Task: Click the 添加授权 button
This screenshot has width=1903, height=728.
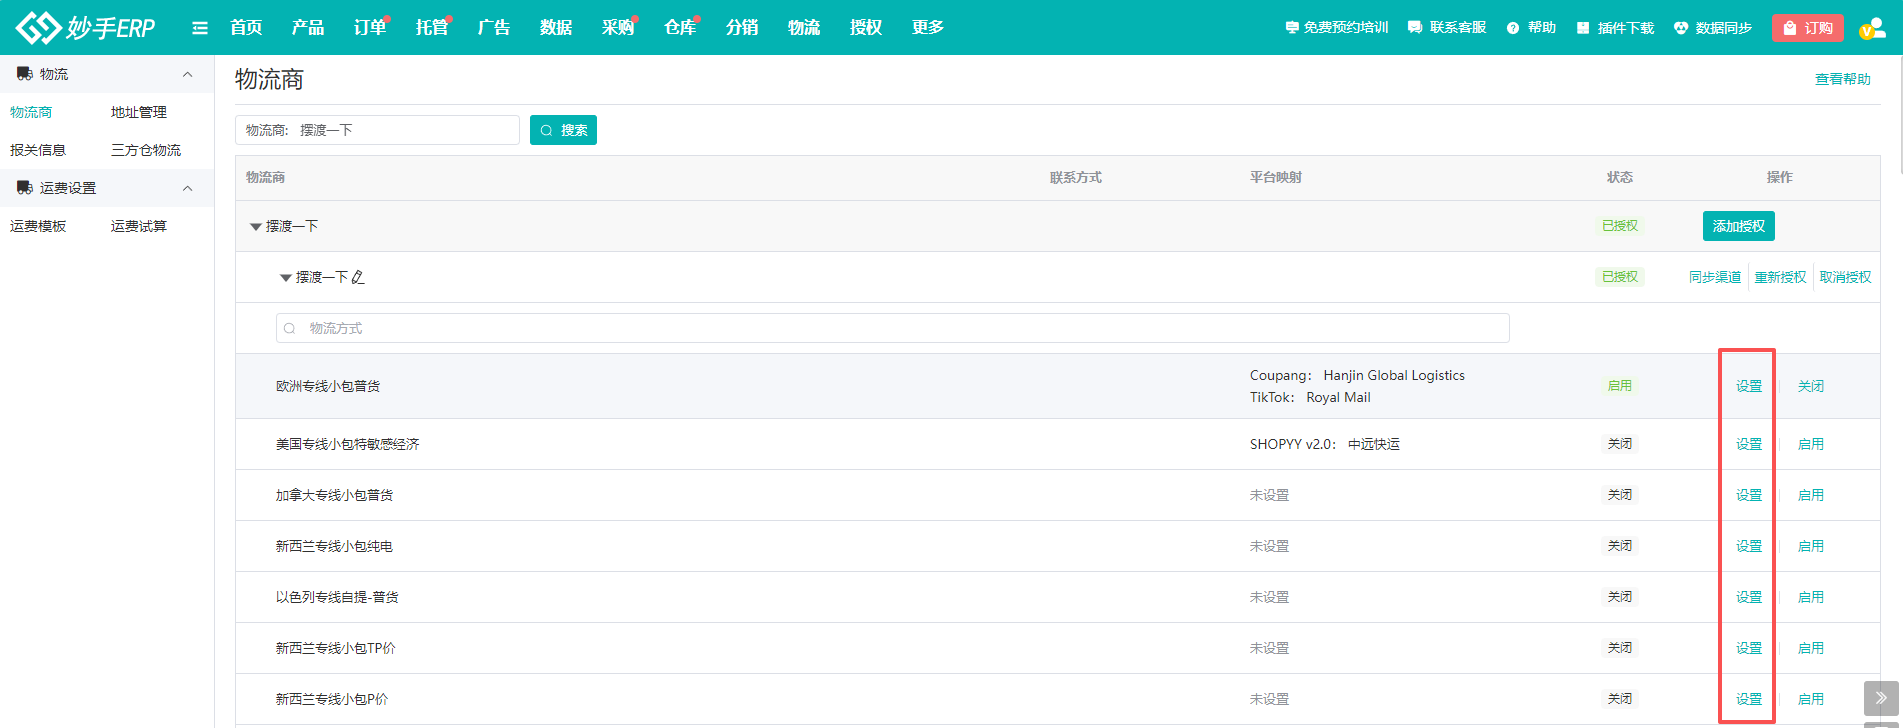Action: 1738,226
